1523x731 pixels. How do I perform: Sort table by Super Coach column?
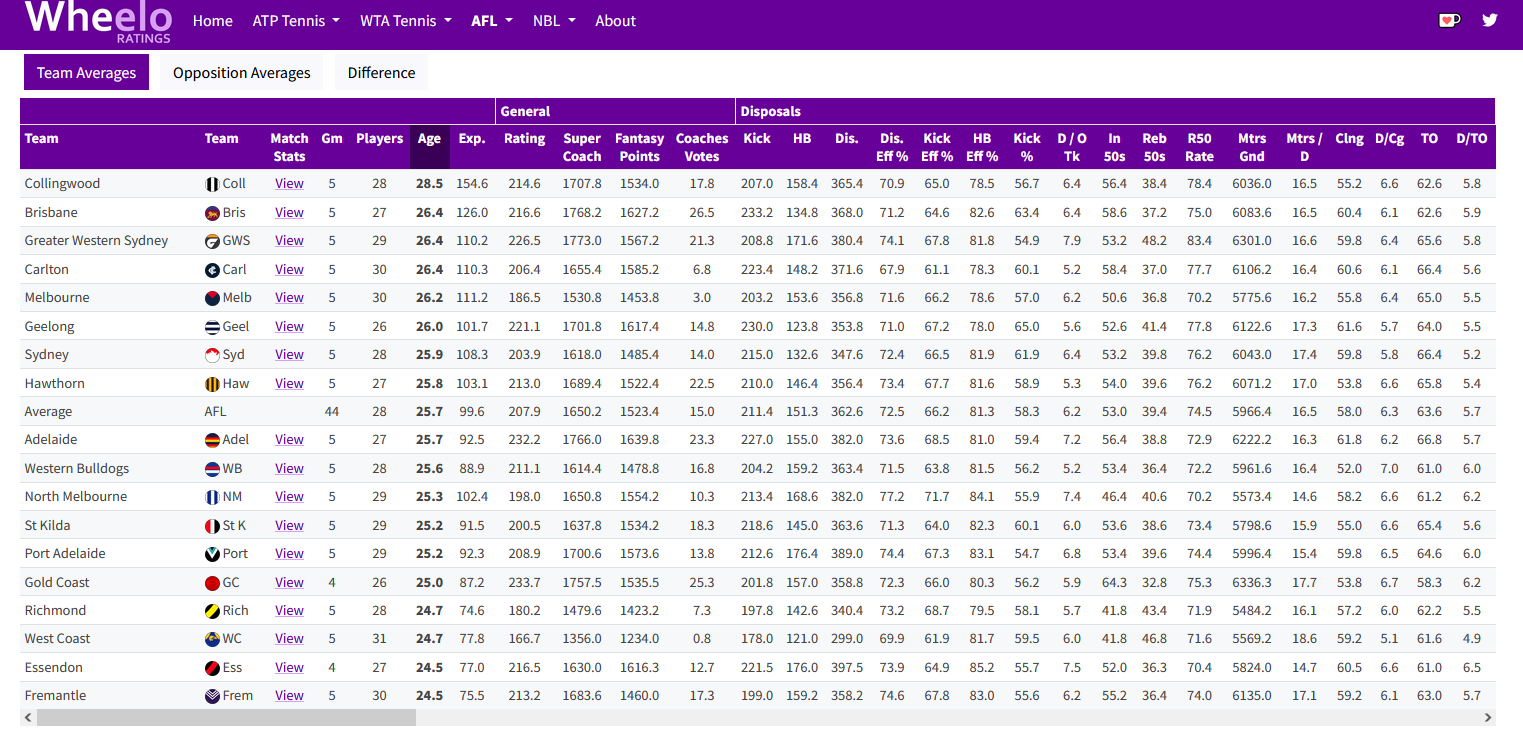(582, 147)
